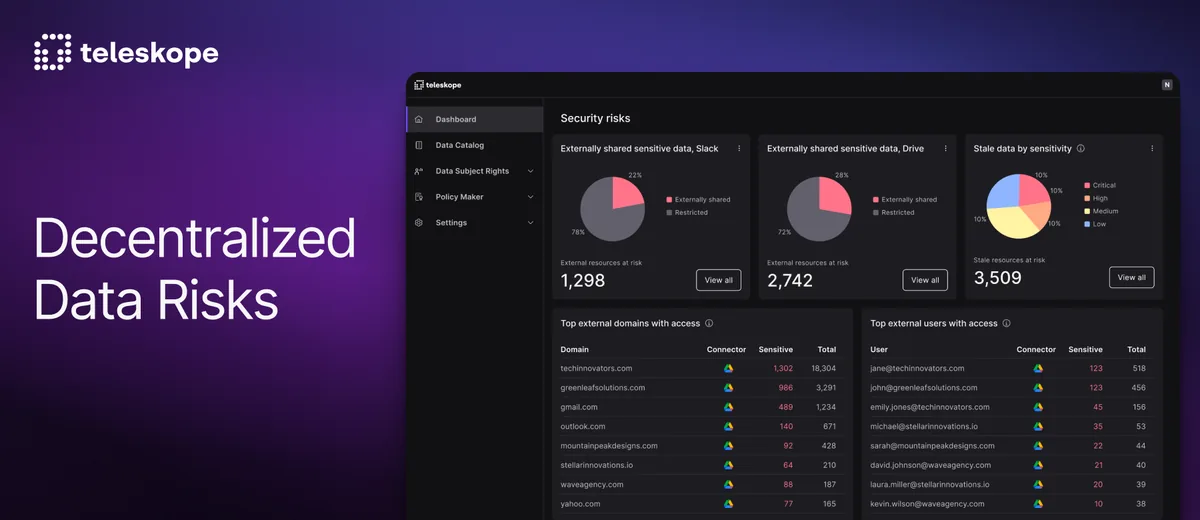1200x520 pixels.
Task: Click the Drive sharing pie chart
Action: tap(819, 208)
